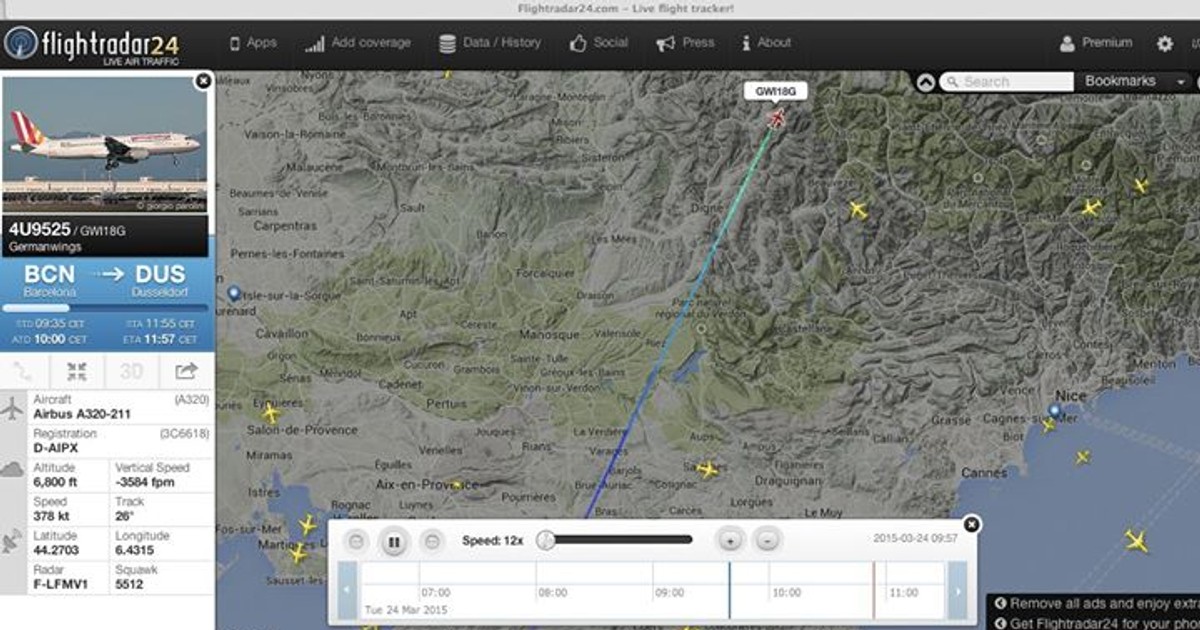
Task: Click the -3584 fpm vertical speed value
Action: pos(147,482)
